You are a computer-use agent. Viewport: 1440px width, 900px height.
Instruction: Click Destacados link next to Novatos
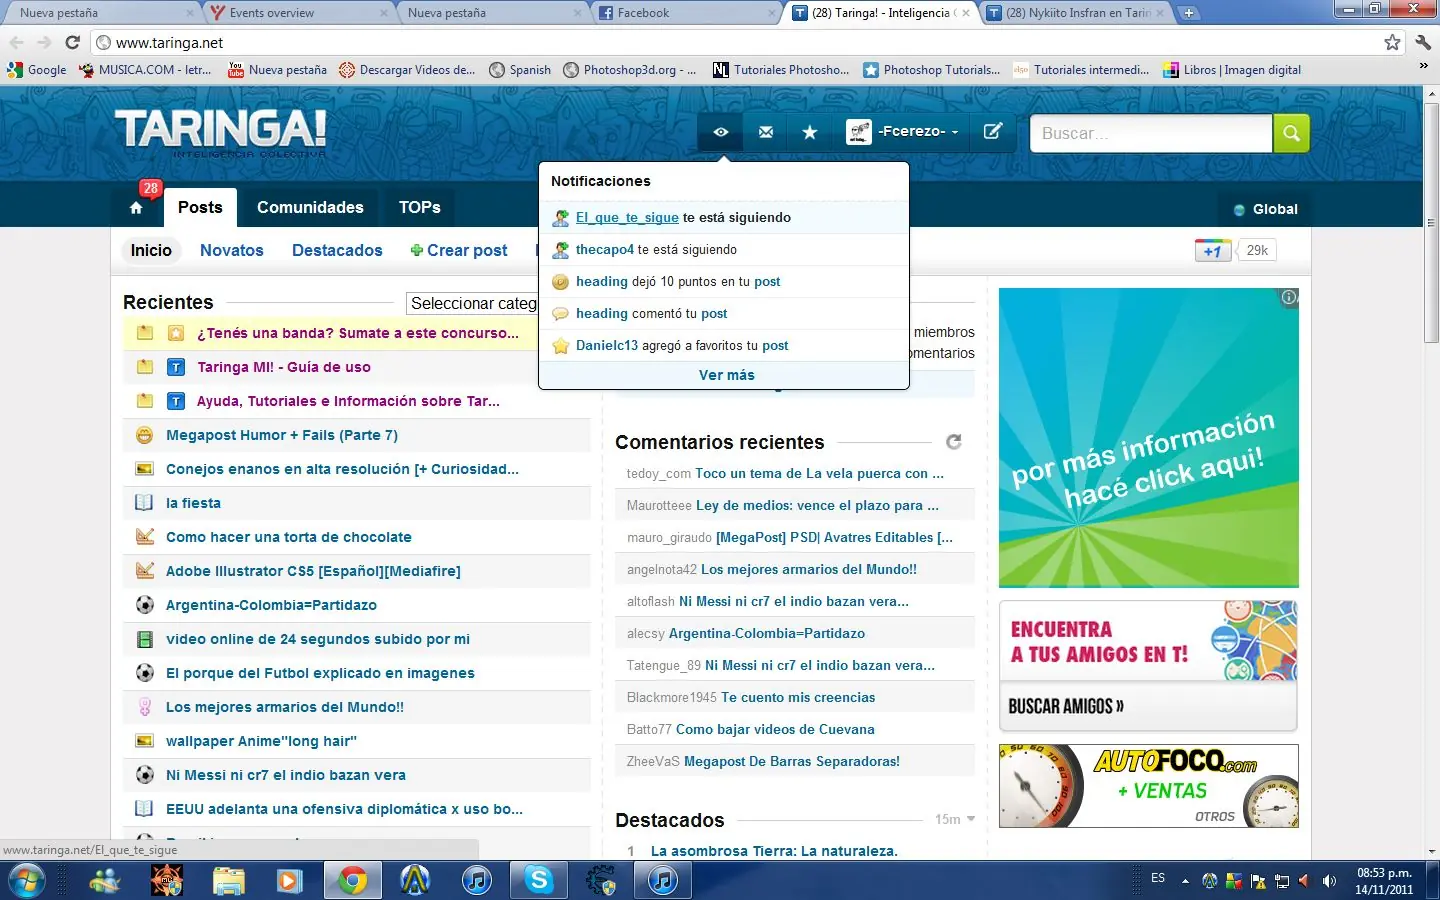click(x=337, y=250)
